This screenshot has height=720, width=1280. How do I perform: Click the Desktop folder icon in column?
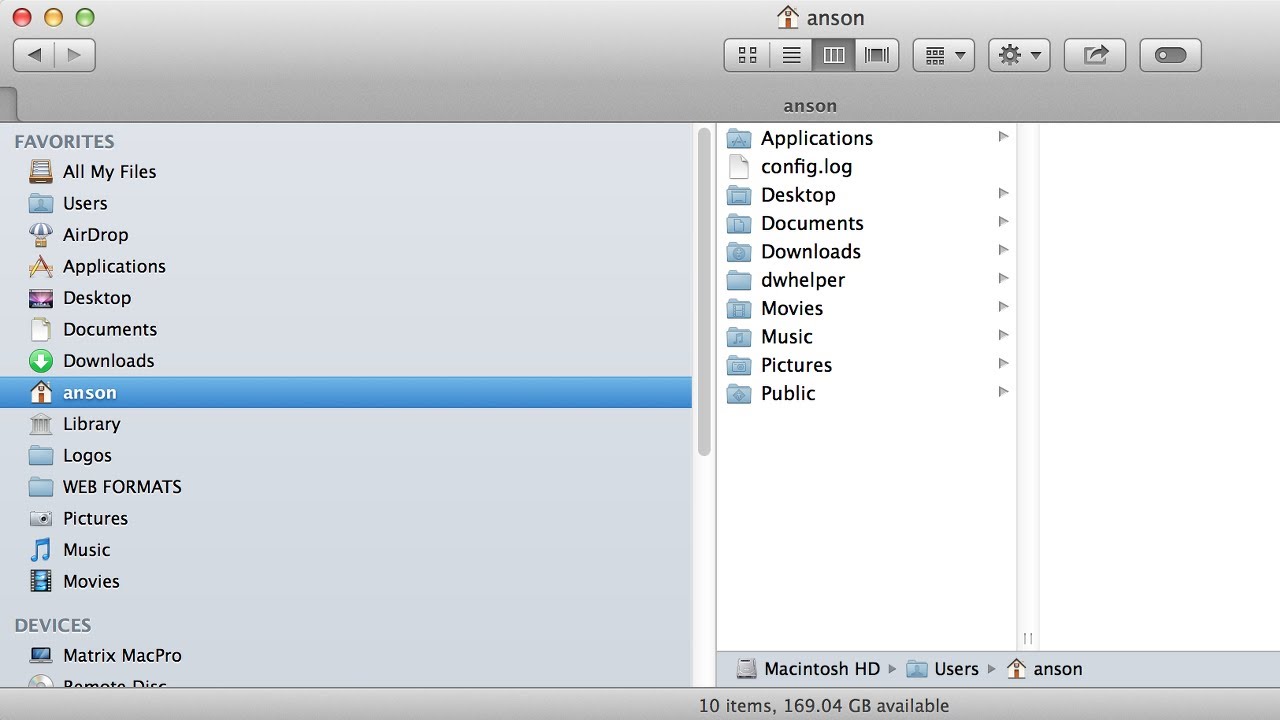pos(739,195)
